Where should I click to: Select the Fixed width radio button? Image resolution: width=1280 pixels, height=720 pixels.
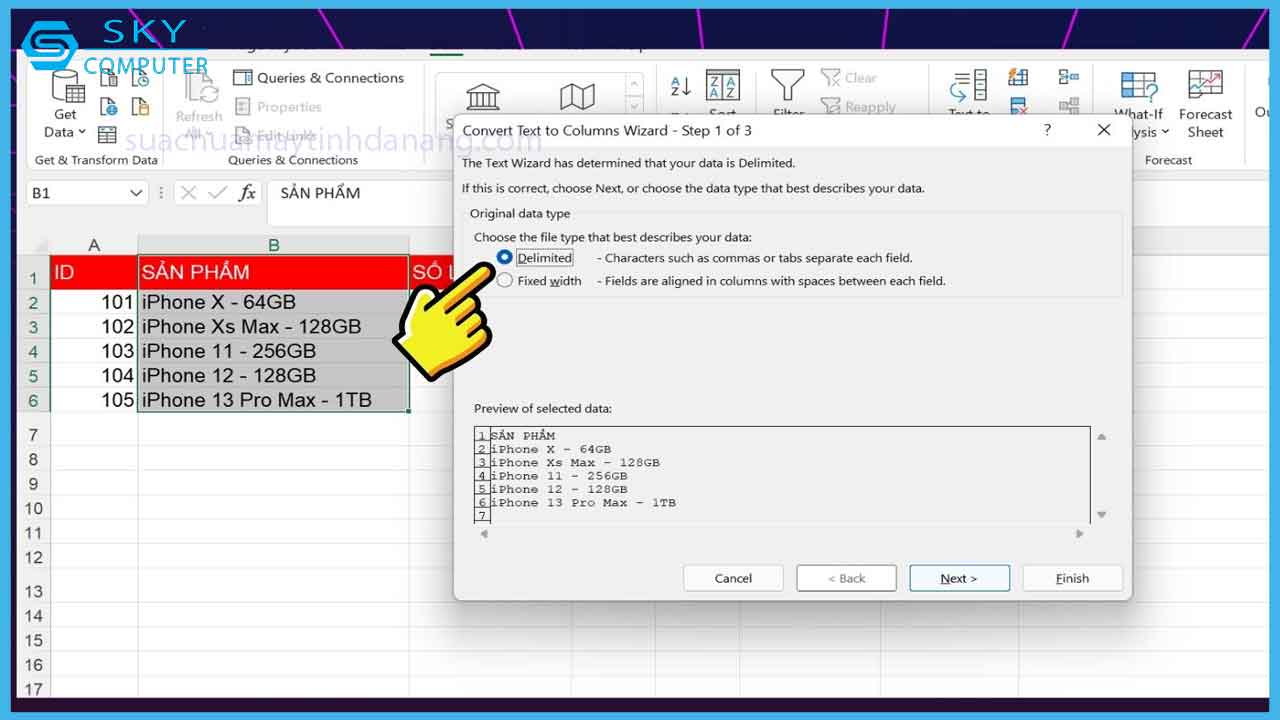(505, 281)
